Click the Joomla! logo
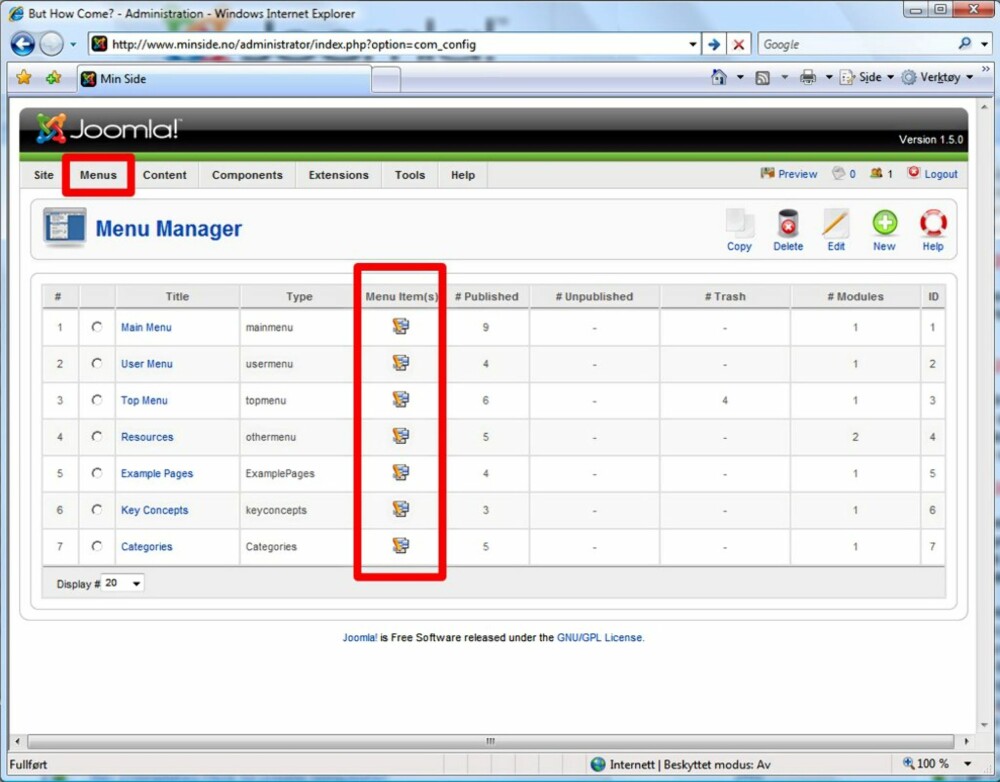 tap(108, 128)
